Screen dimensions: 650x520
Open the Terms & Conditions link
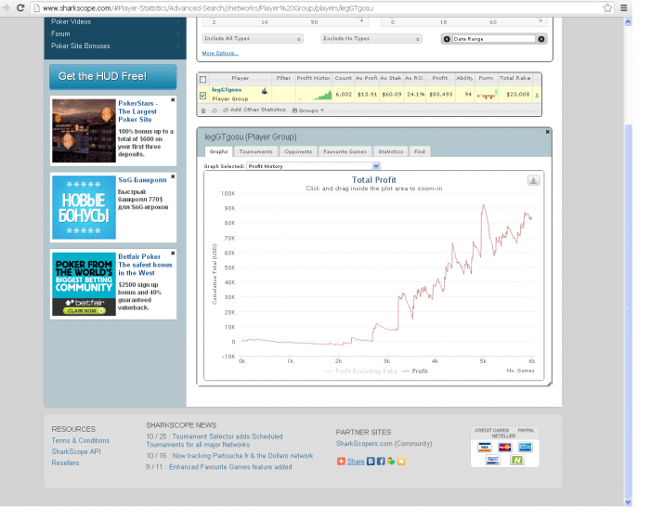80,440
